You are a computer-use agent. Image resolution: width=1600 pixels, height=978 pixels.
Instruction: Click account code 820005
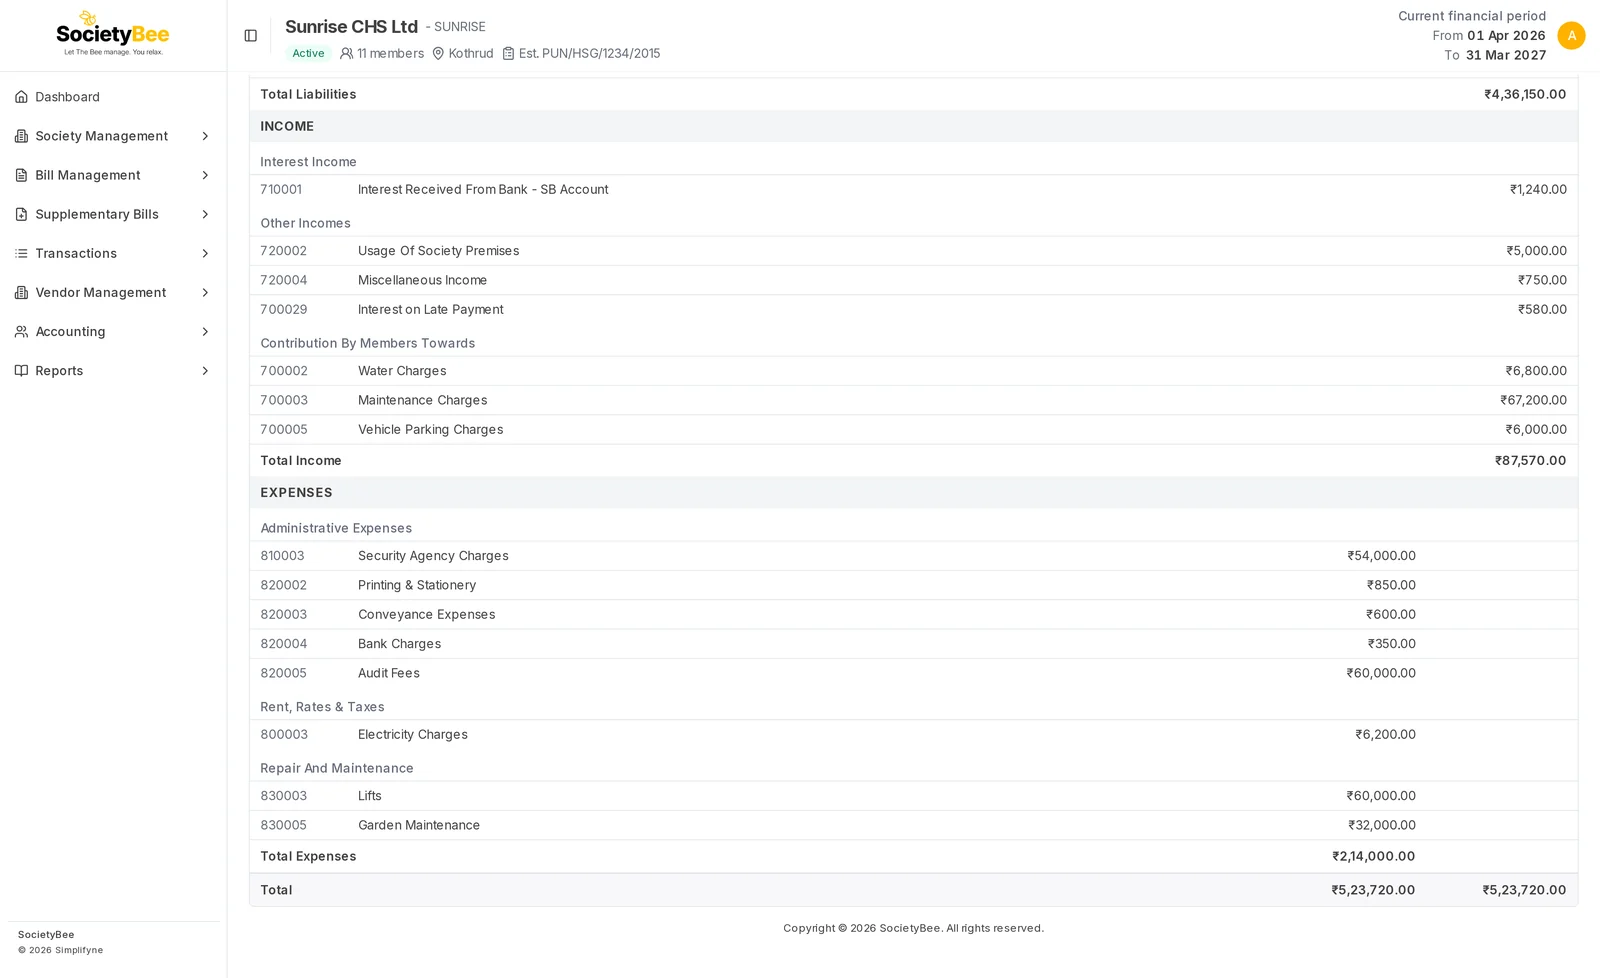point(284,673)
